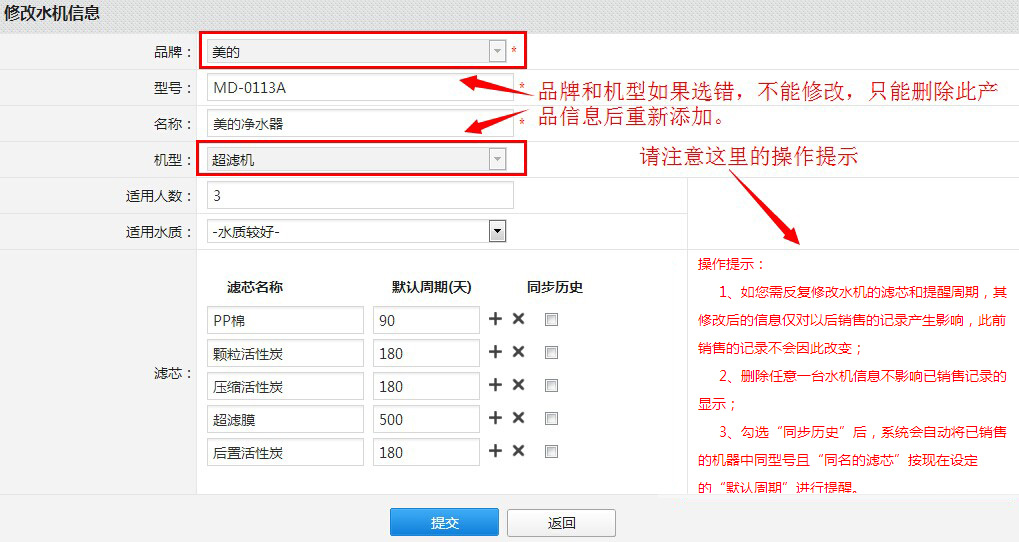
Task: Click the 型号 field containing MD-0113A
Action: tap(360, 87)
